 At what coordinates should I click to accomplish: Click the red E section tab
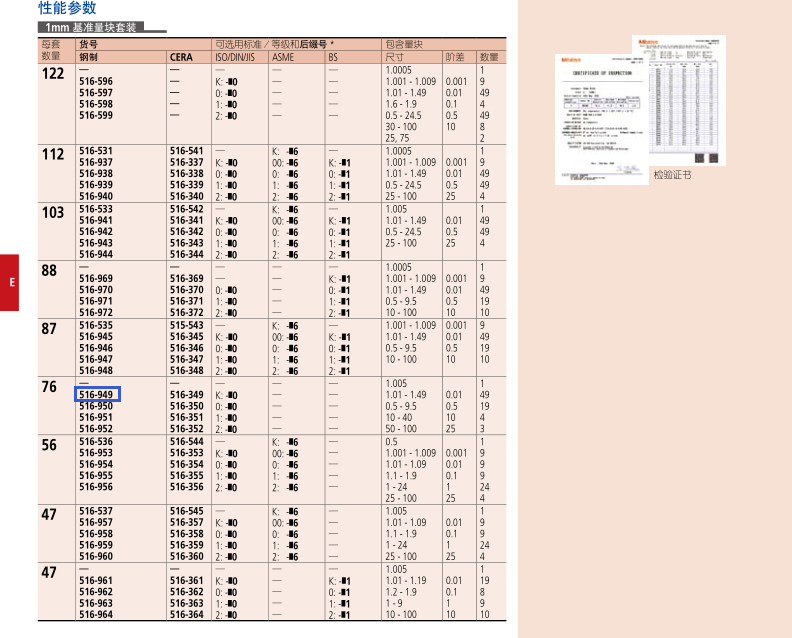[x=9, y=282]
